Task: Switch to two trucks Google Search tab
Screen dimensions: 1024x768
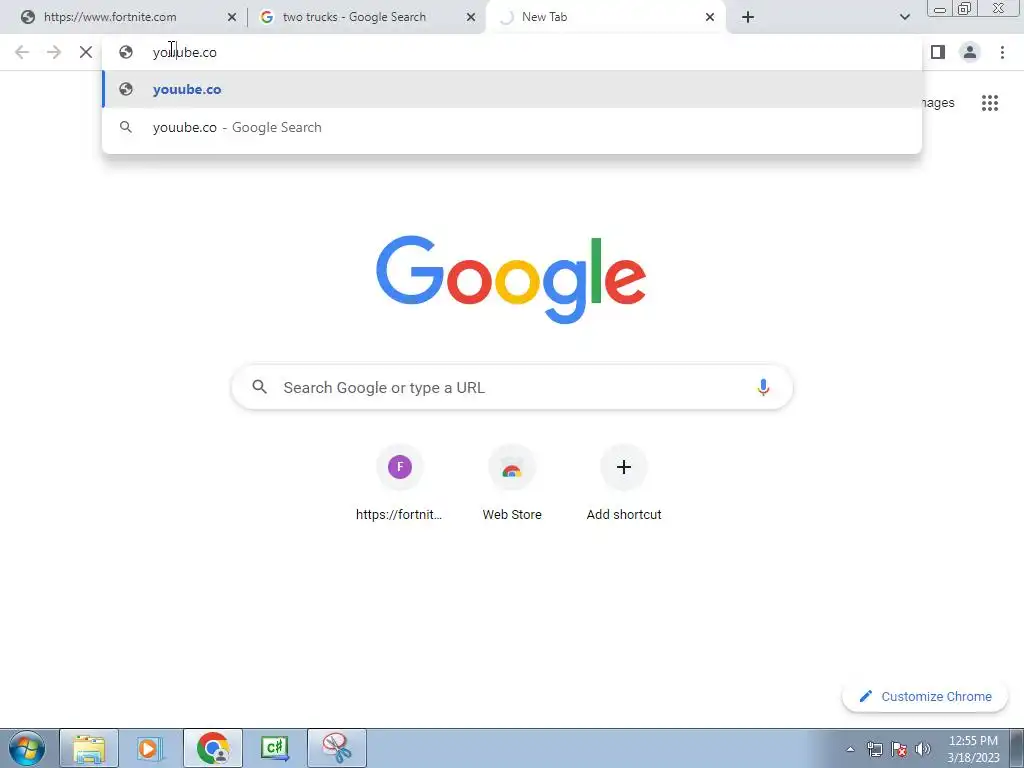Action: click(366, 17)
